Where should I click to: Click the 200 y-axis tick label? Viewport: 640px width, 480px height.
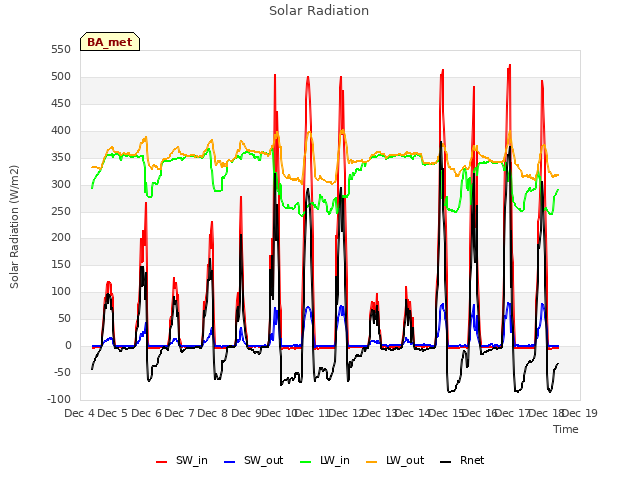tap(61, 238)
